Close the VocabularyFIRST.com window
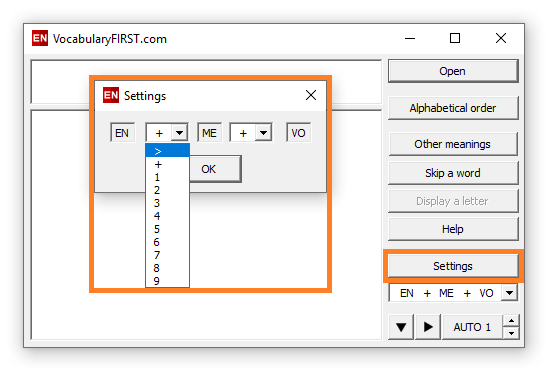 point(501,38)
